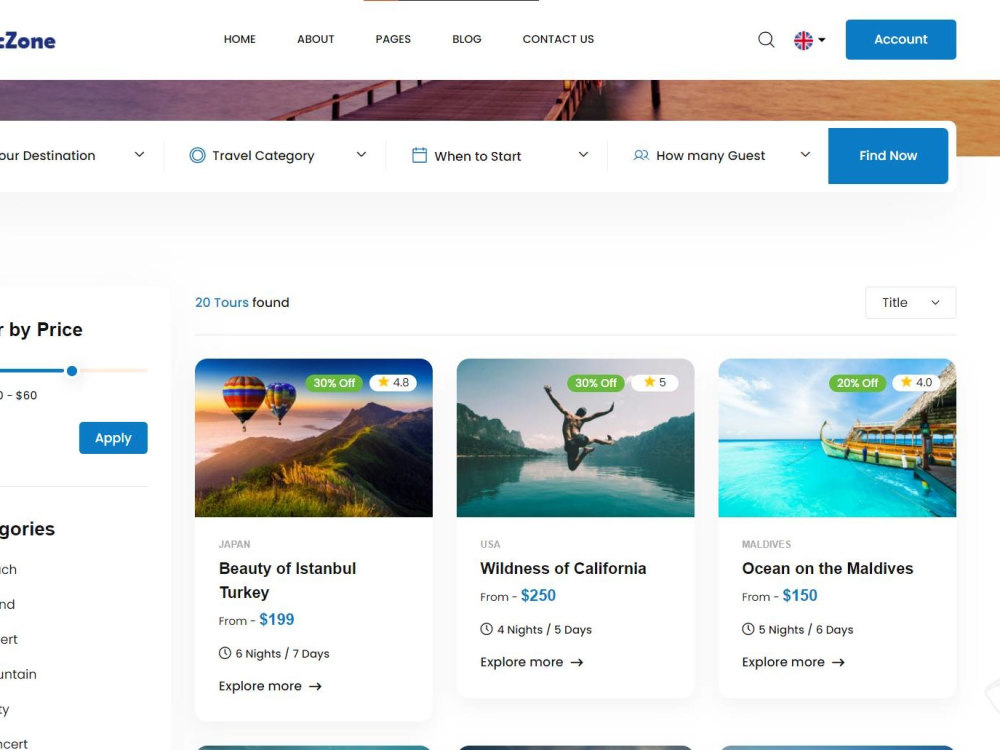The image size is (1000, 750).
Task: Click the $150 price
Action: click(800, 596)
